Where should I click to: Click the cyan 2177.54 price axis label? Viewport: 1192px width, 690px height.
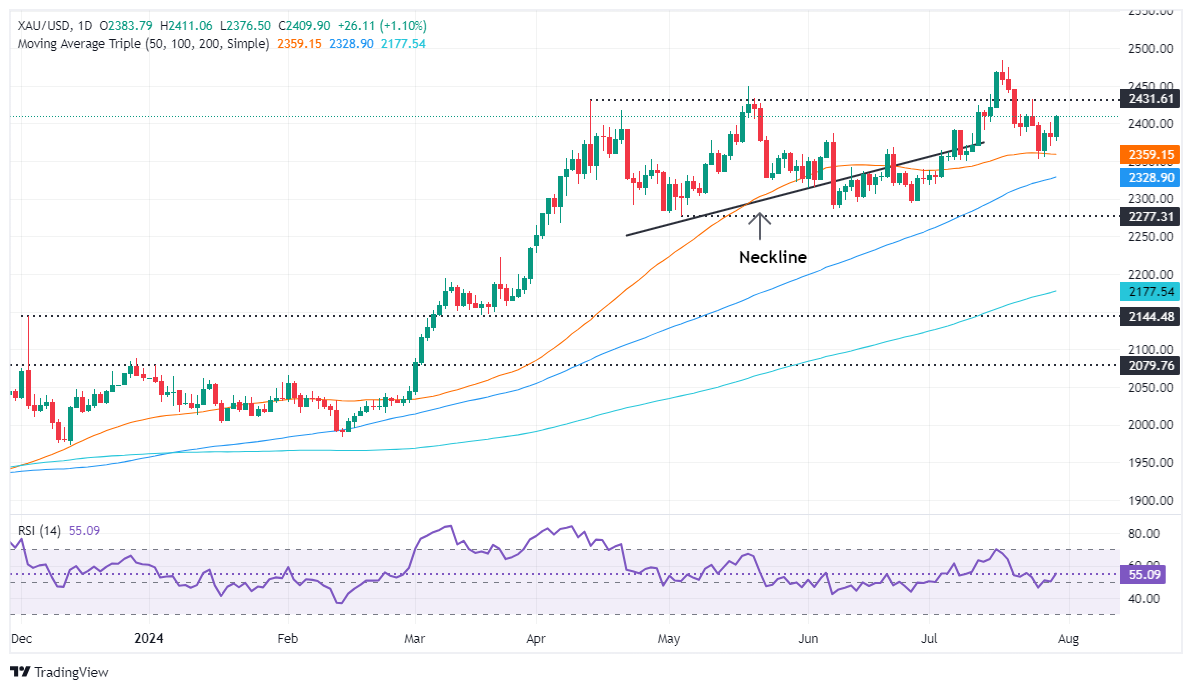[1151, 292]
